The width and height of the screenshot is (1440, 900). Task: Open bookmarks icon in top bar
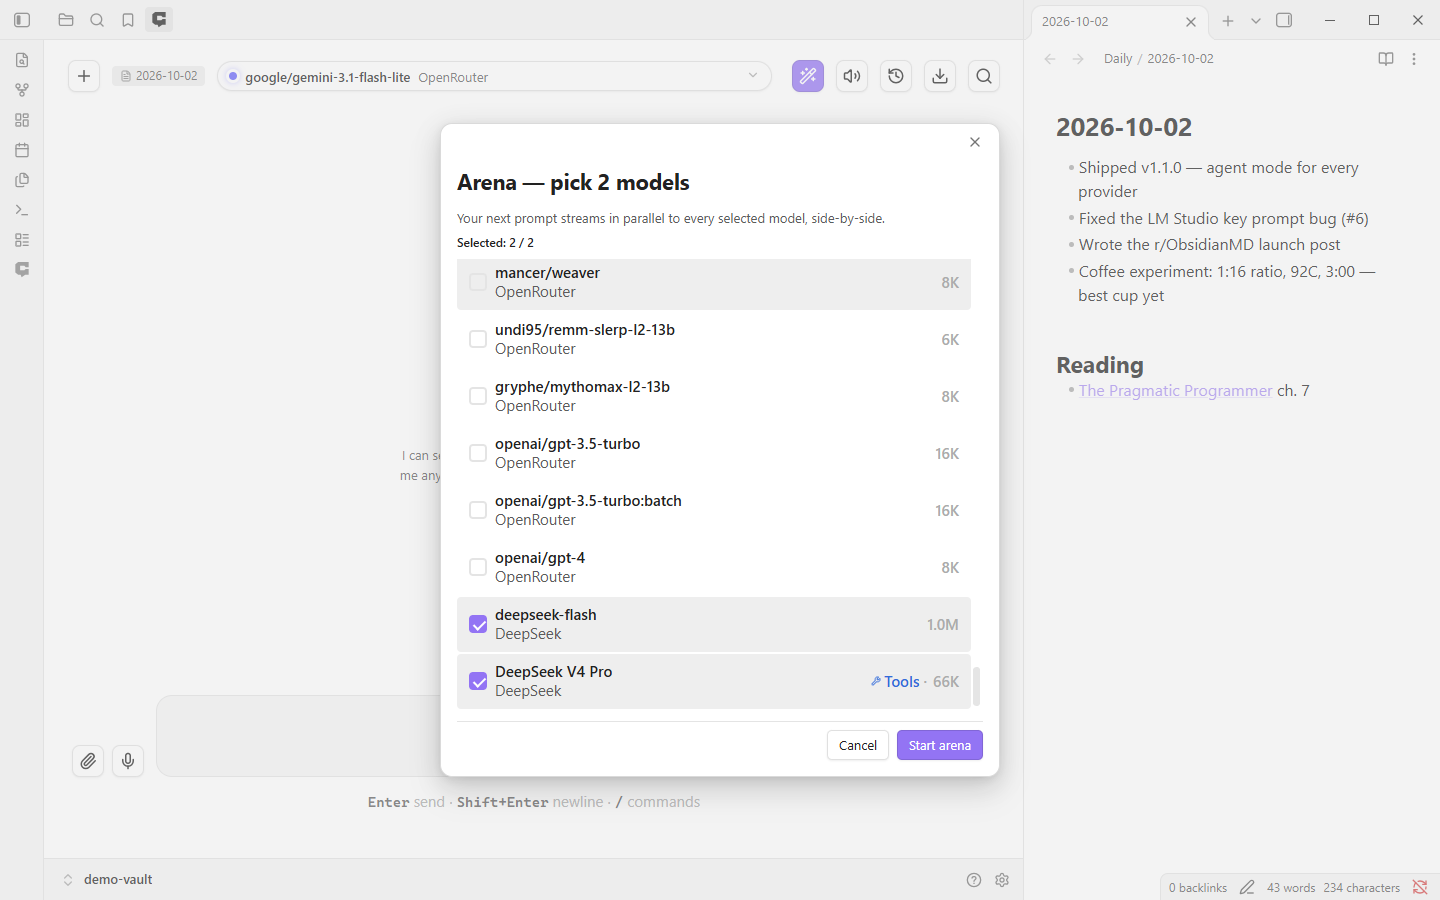(128, 20)
